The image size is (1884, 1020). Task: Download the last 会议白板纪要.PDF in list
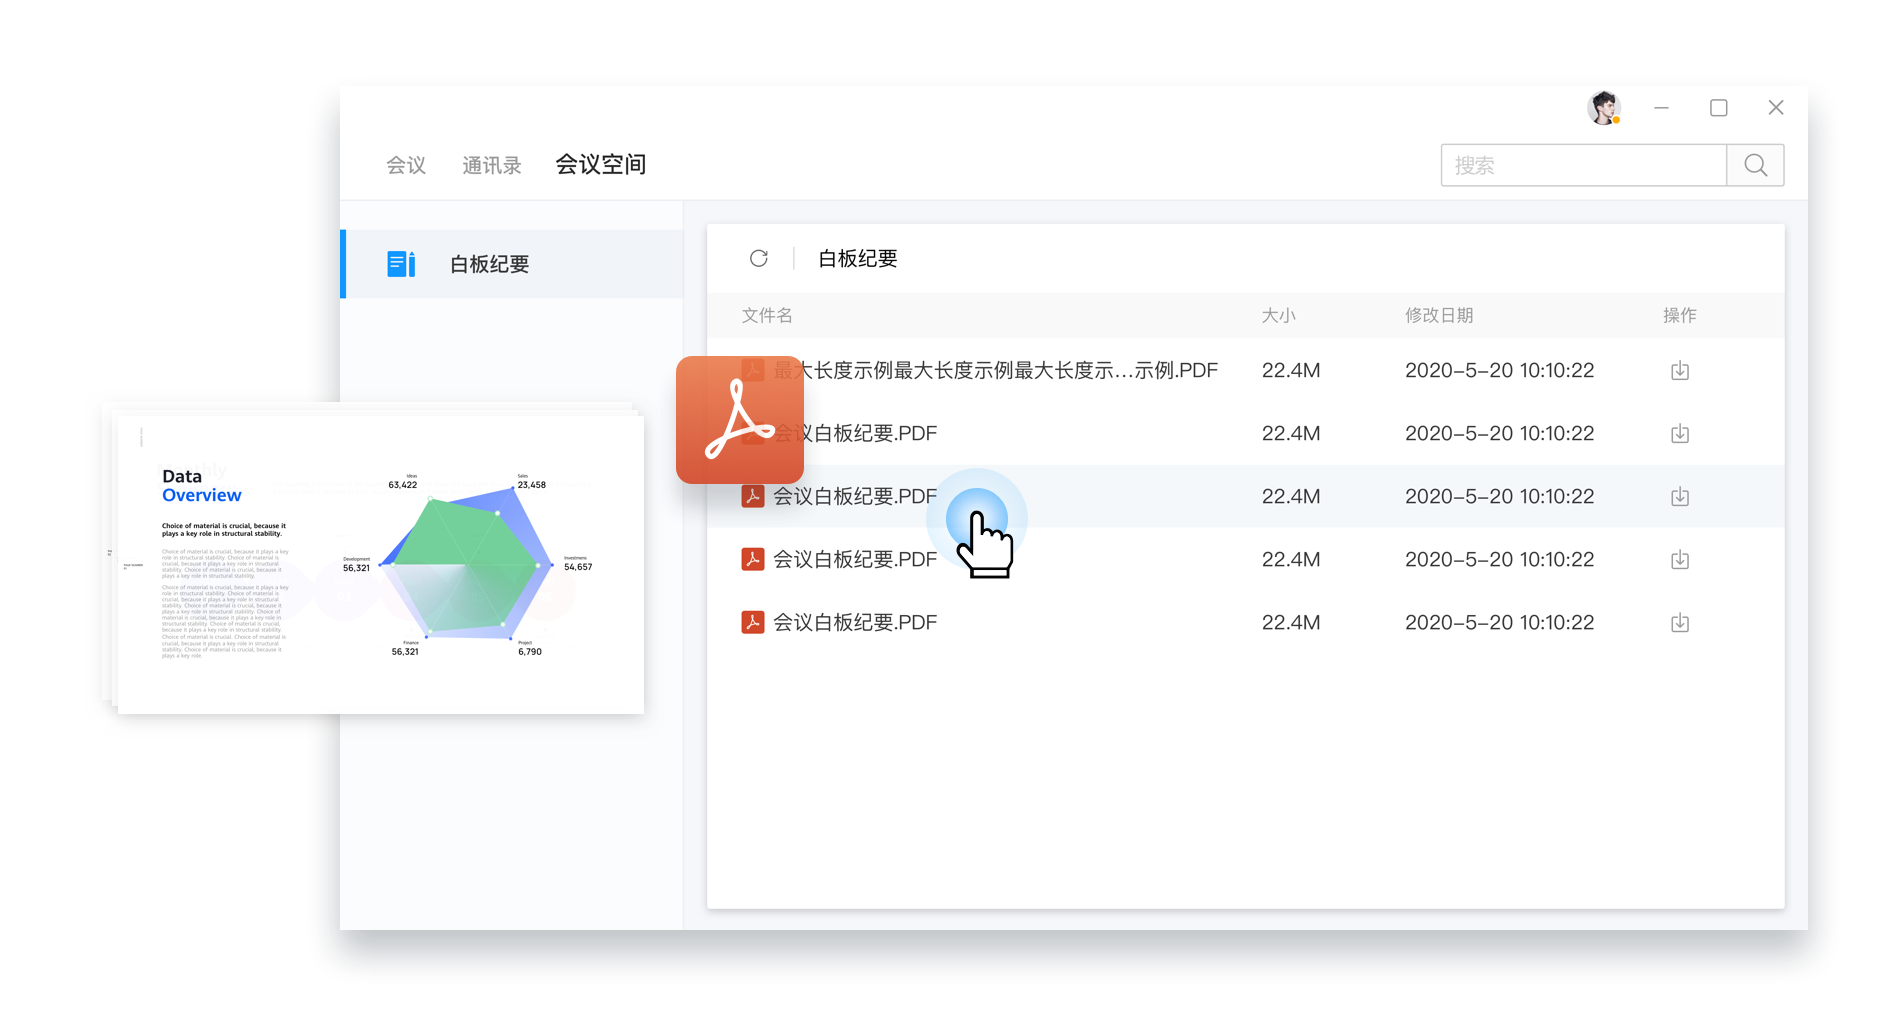coord(1679,622)
